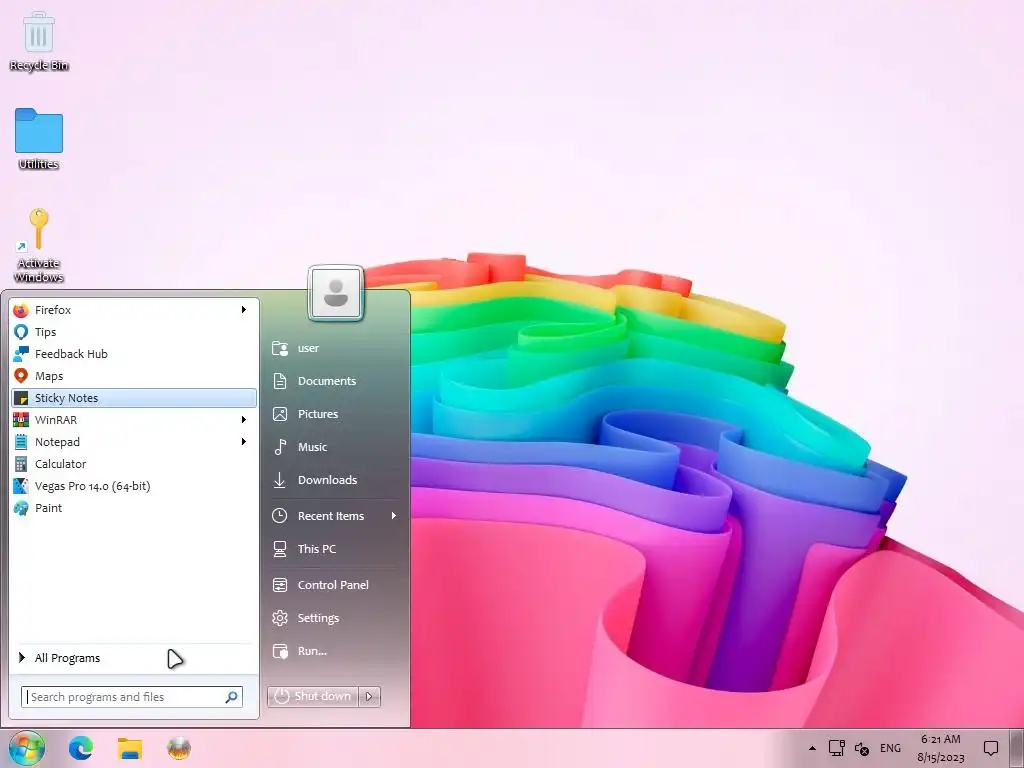Expand the Firefox jump list arrow
The height and width of the screenshot is (768, 1024).
244,310
